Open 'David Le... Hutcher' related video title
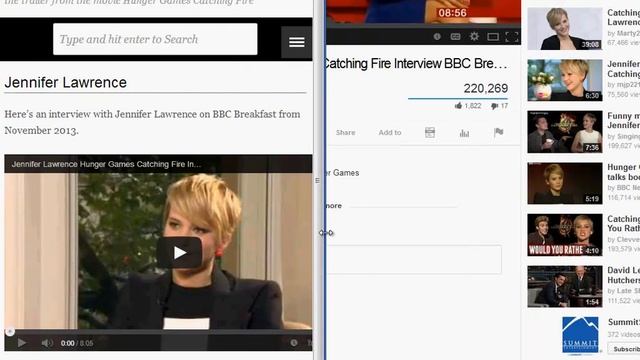The width and height of the screenshot is (640, 360). click(x=623, y=275)
